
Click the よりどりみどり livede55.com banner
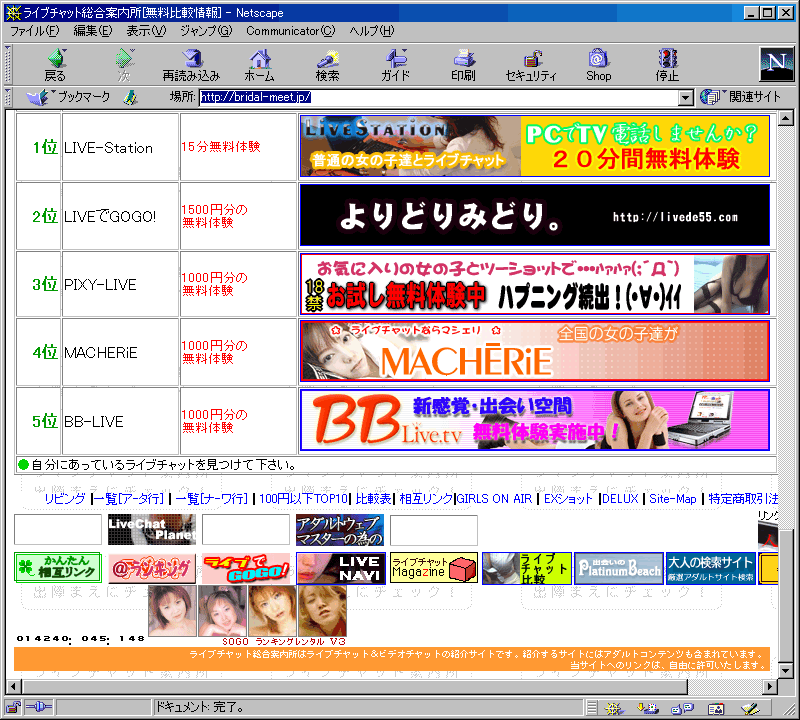tap(535, 215)
